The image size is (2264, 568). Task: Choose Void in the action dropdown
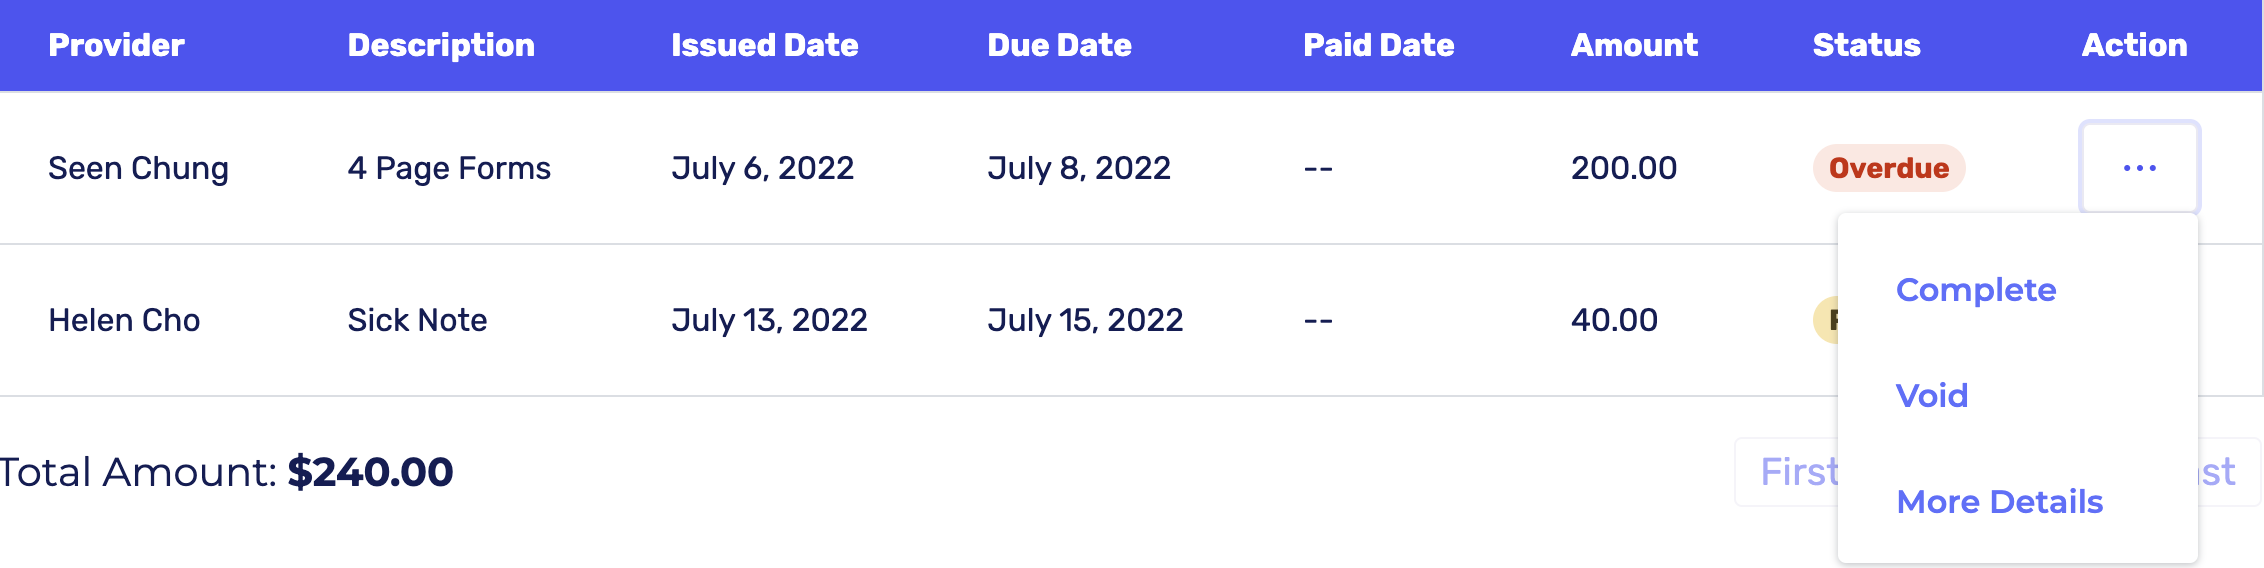pos(1932,396)
